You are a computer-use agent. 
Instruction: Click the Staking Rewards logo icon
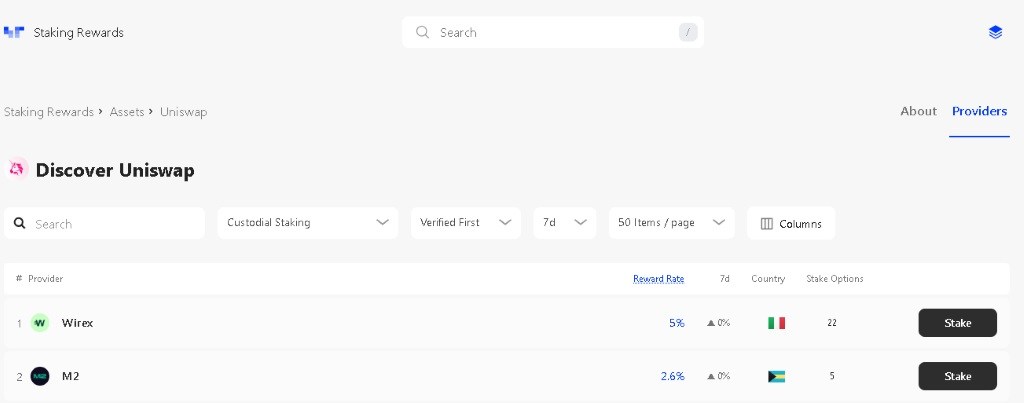[x=14, y=32]
